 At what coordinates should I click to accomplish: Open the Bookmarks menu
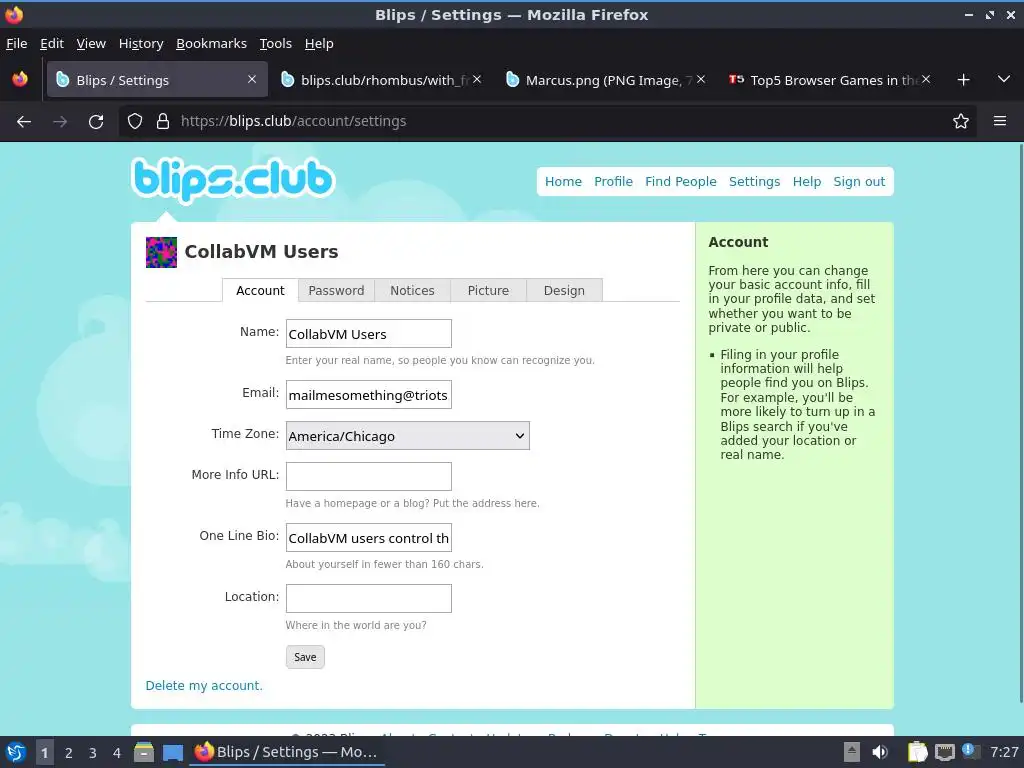click(x=212, y=44)
